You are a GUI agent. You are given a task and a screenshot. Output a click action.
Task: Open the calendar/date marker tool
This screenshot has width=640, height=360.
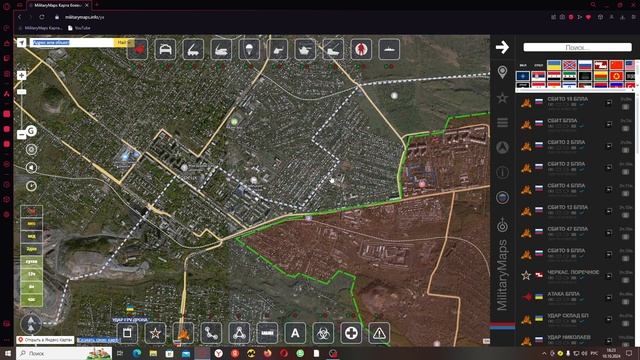point(127,333)
